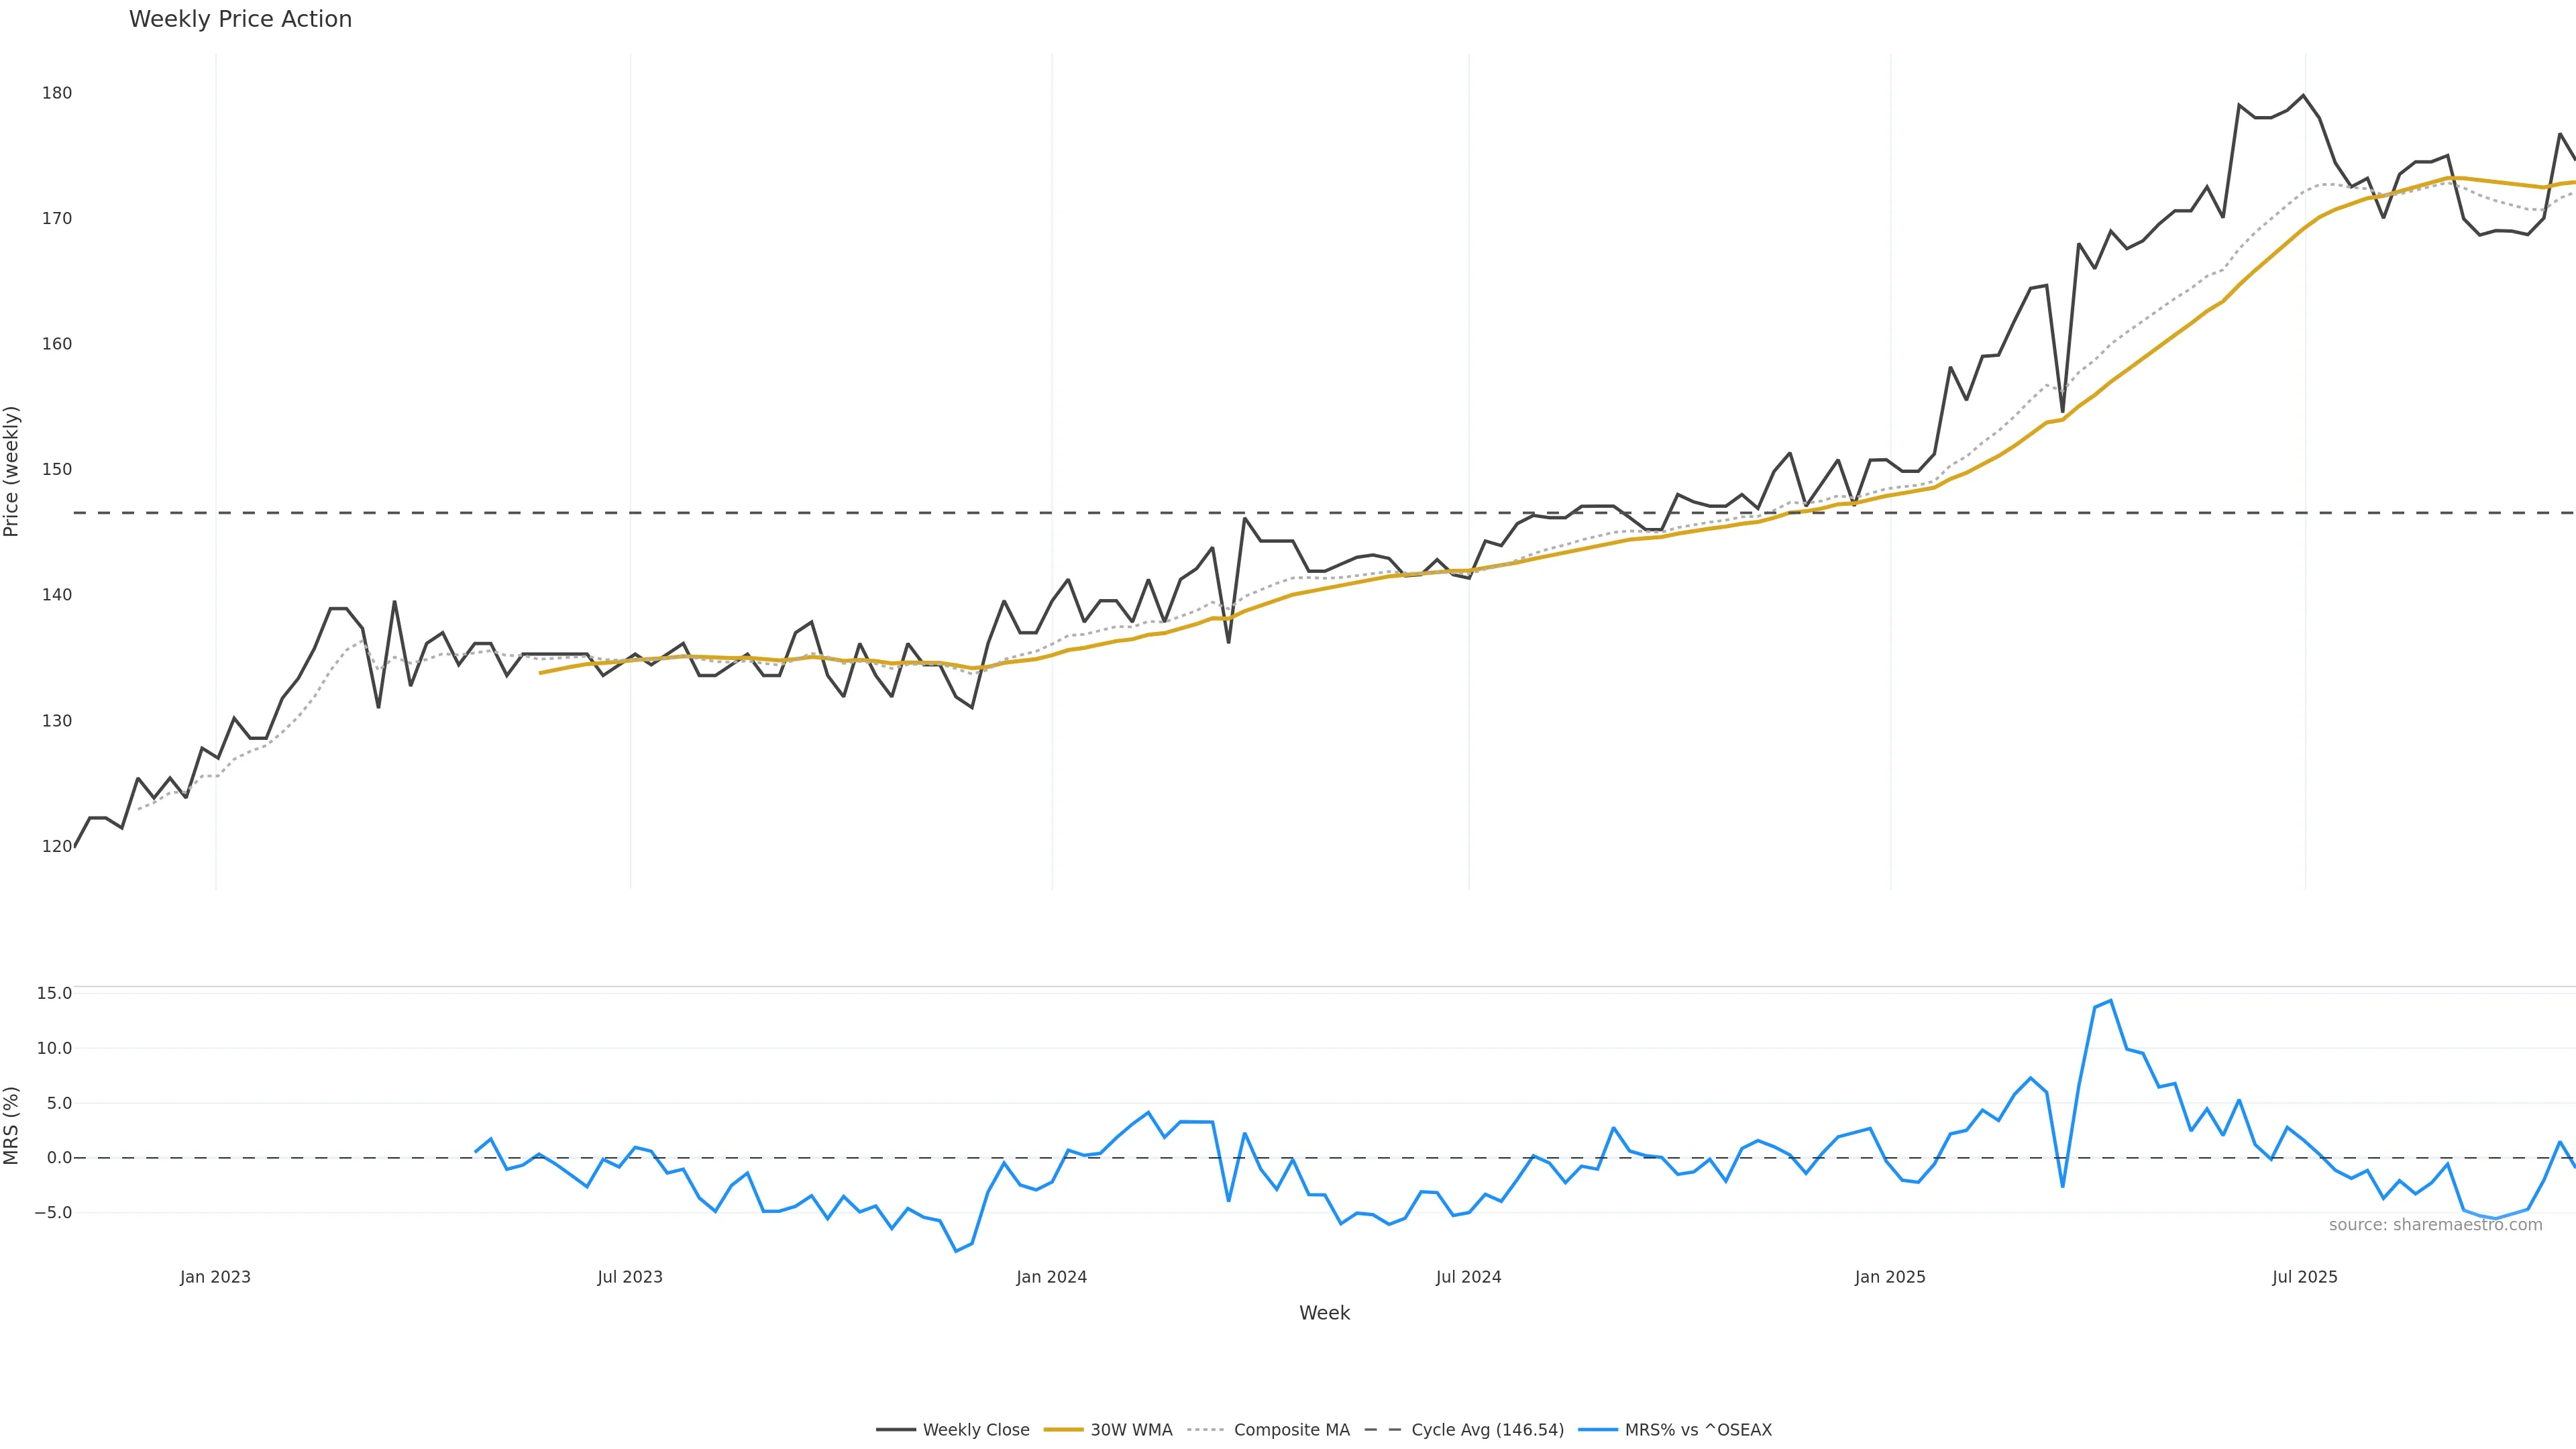The height and width of the screenshot is (1449, 2576).
Task: Click the gold 30W WMA legend line swatch
Action: (1063, 1430)
